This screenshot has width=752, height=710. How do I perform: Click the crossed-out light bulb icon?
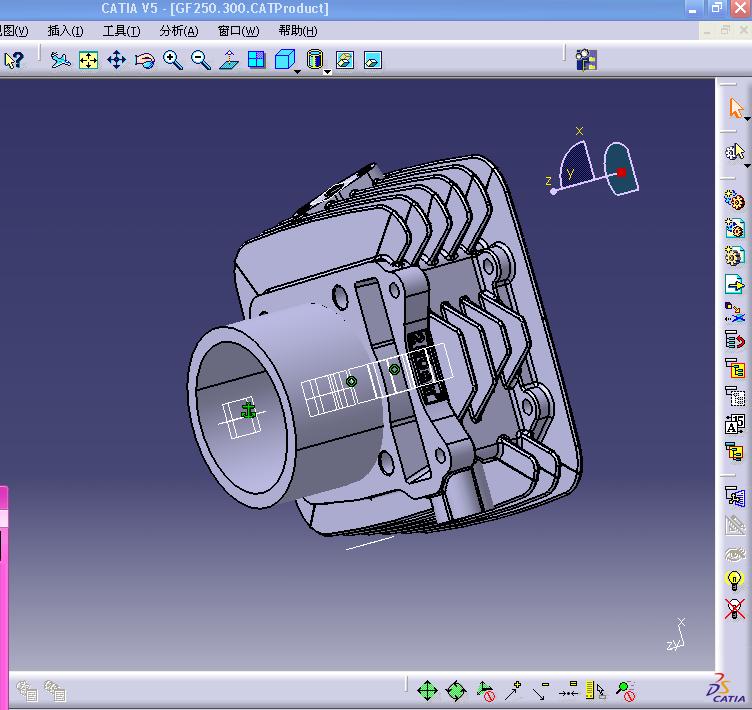[x=734, y=609]
